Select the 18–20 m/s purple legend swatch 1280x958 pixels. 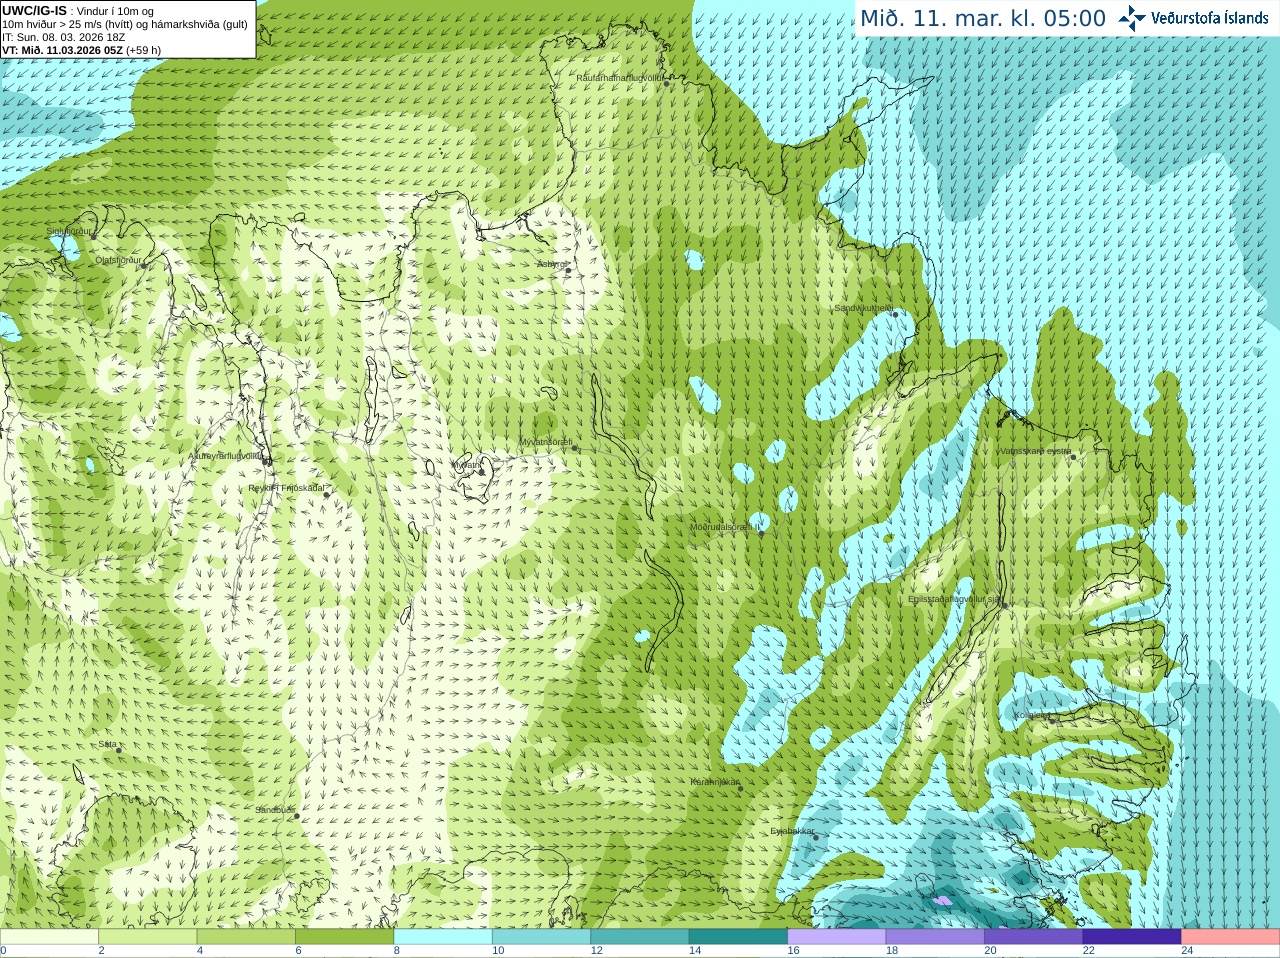click(x=936, y=937)
